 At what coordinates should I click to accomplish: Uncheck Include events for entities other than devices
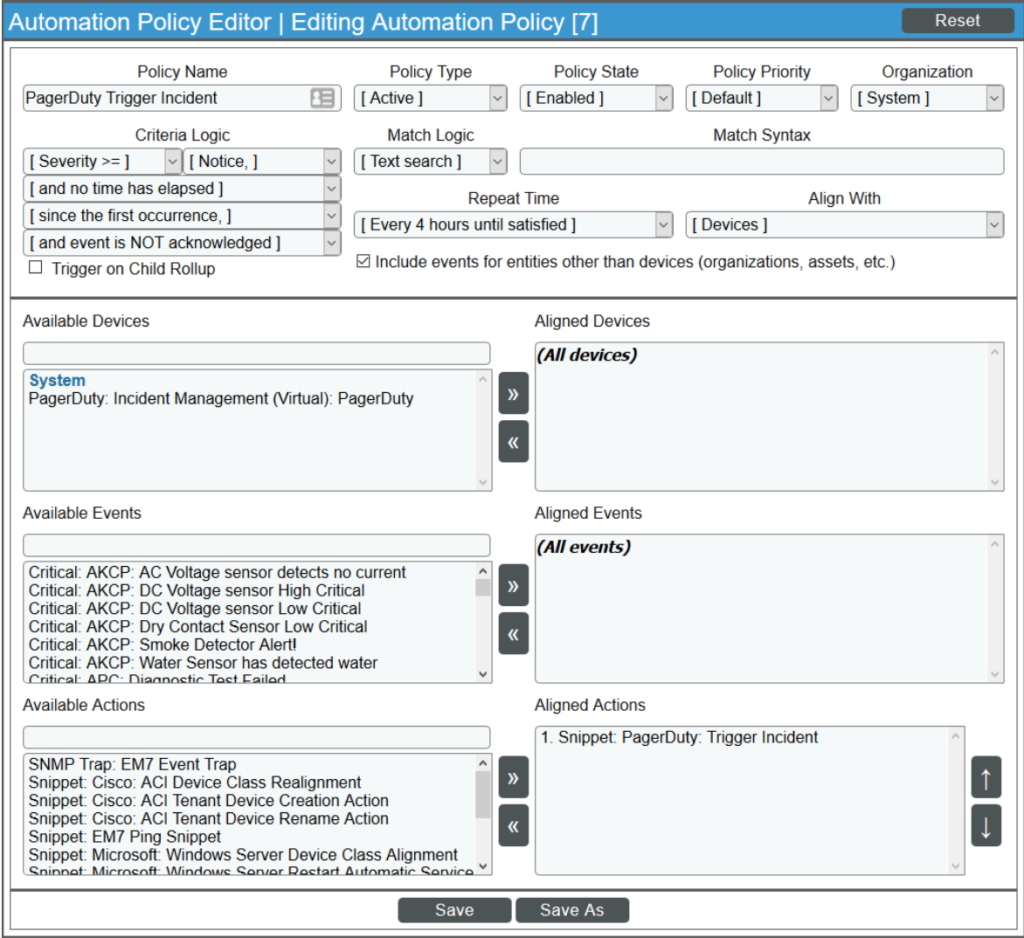click(x=364, y=262)
